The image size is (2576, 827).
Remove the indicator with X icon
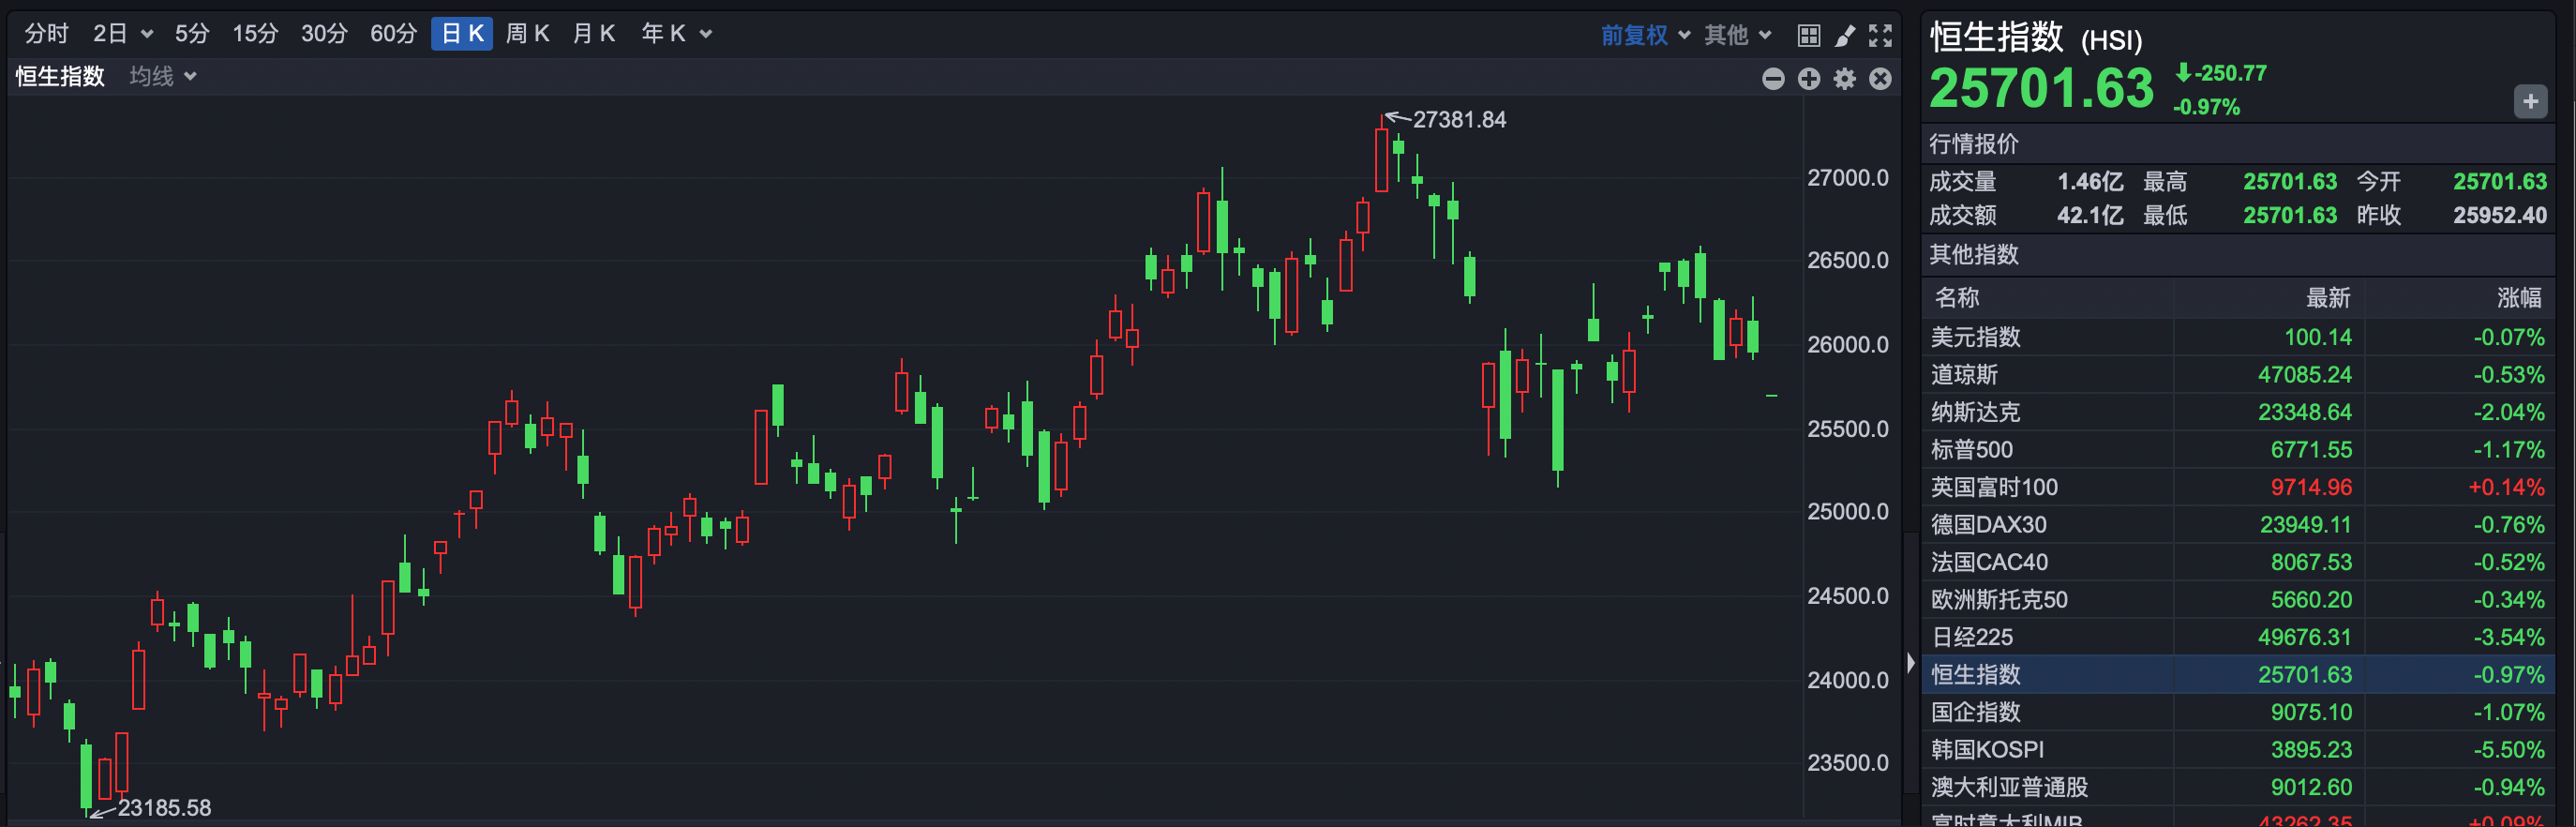pyautogui.click(x=1881, y=79)
